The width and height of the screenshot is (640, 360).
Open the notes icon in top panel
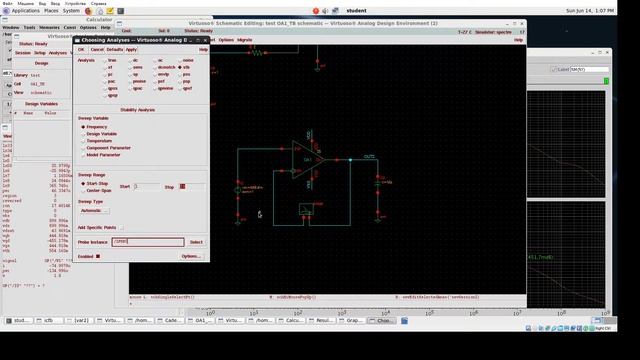pyautogui.click(x=110, y=11)
